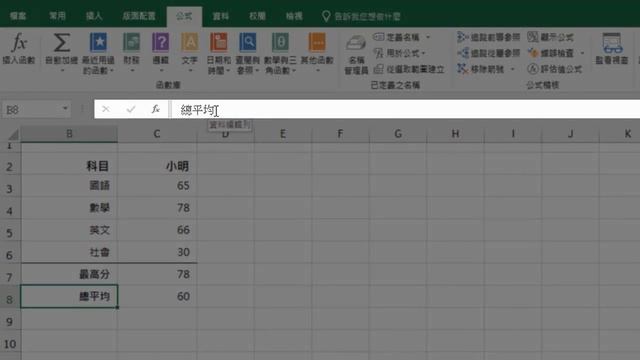Switch to the Home tab
Screen dimensions: 640x360
pyautogui.click(x=57, y=16)
